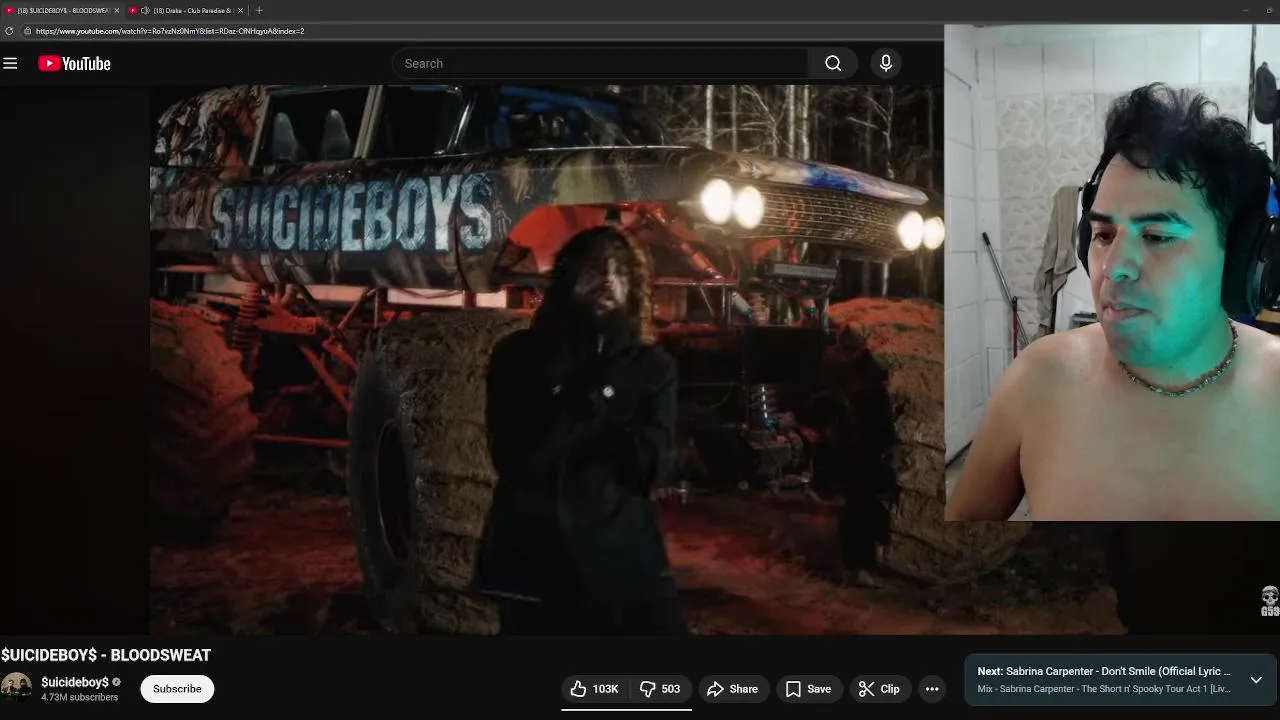Click the site info lock icon
The image size is (1280, 720).
click(x=28, y=31)
